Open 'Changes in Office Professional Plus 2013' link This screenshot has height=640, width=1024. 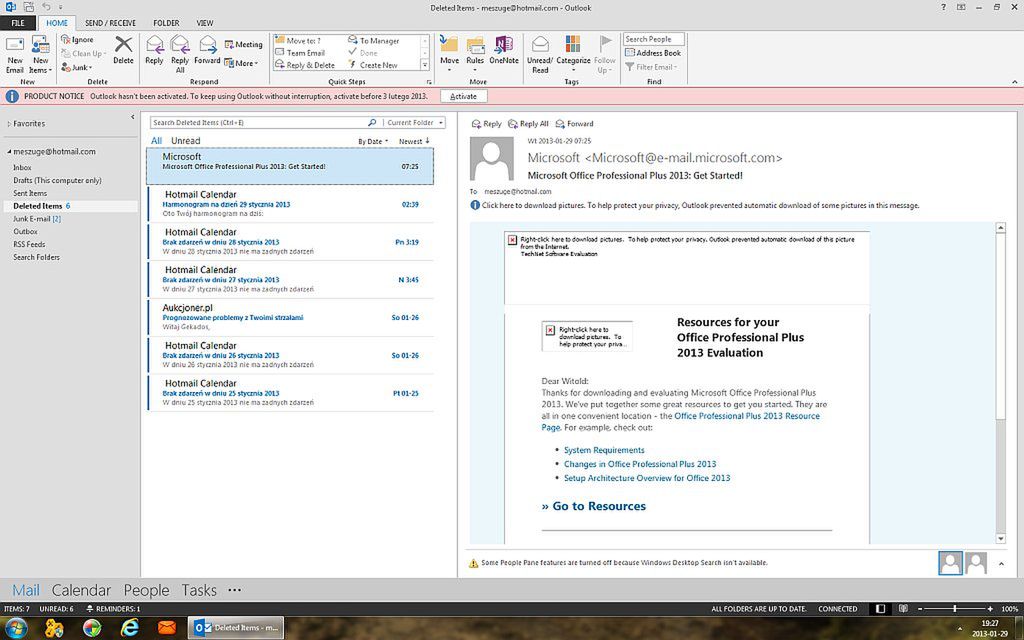point(640,464)
